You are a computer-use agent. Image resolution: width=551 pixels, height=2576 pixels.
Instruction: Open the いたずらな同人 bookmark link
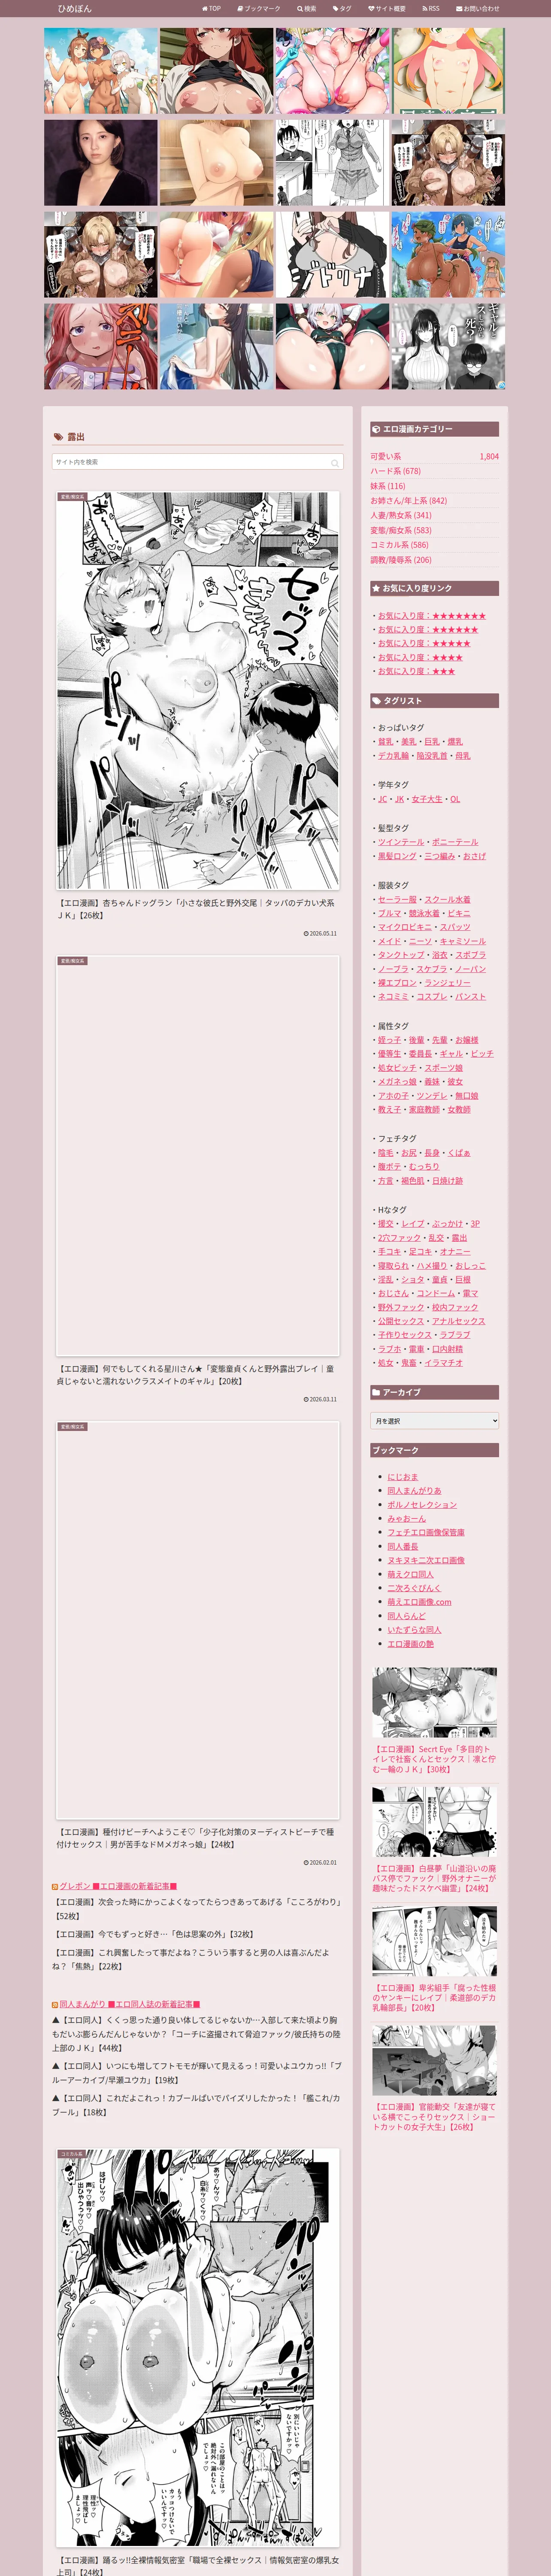pos(414,1630)
